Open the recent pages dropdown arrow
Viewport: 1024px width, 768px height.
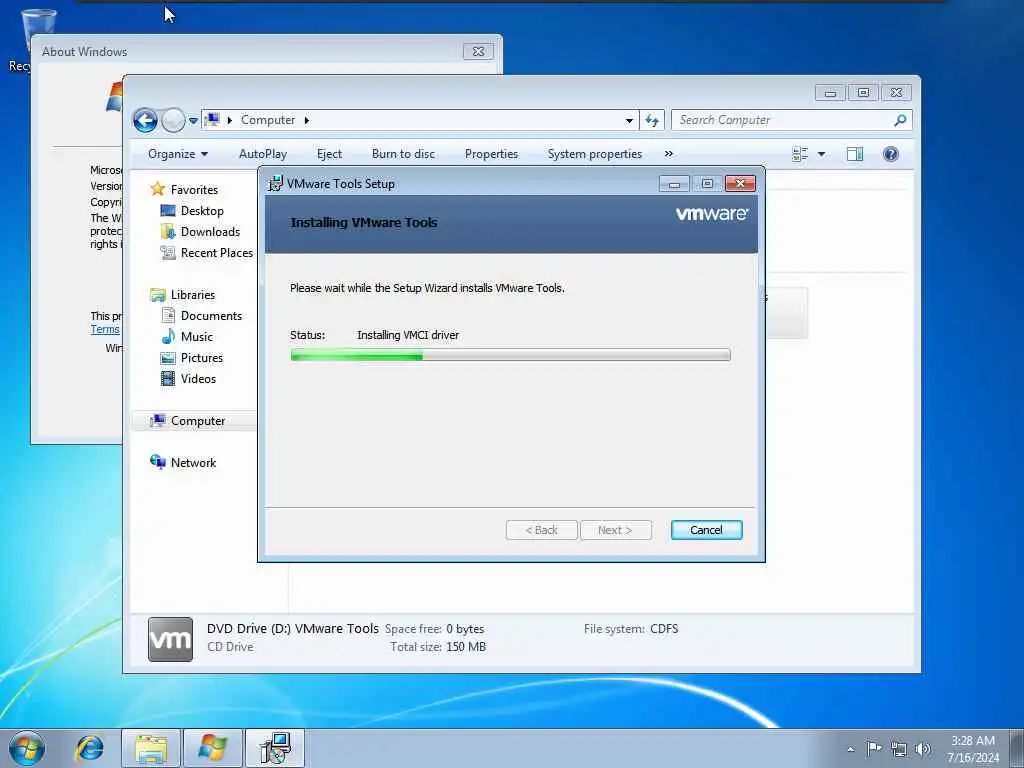tap(193, 120)
